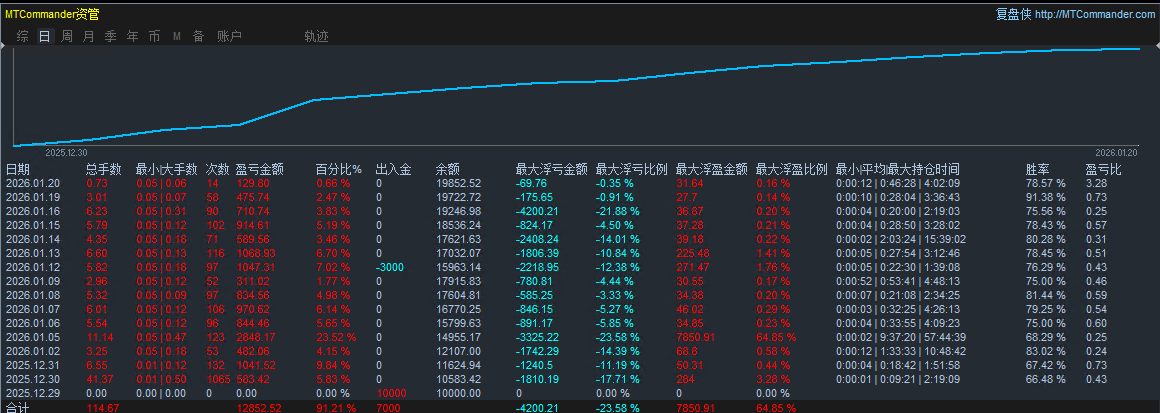Click the 10000 deposit value
The image size is (1160, 413).
(x=391, y=393)
